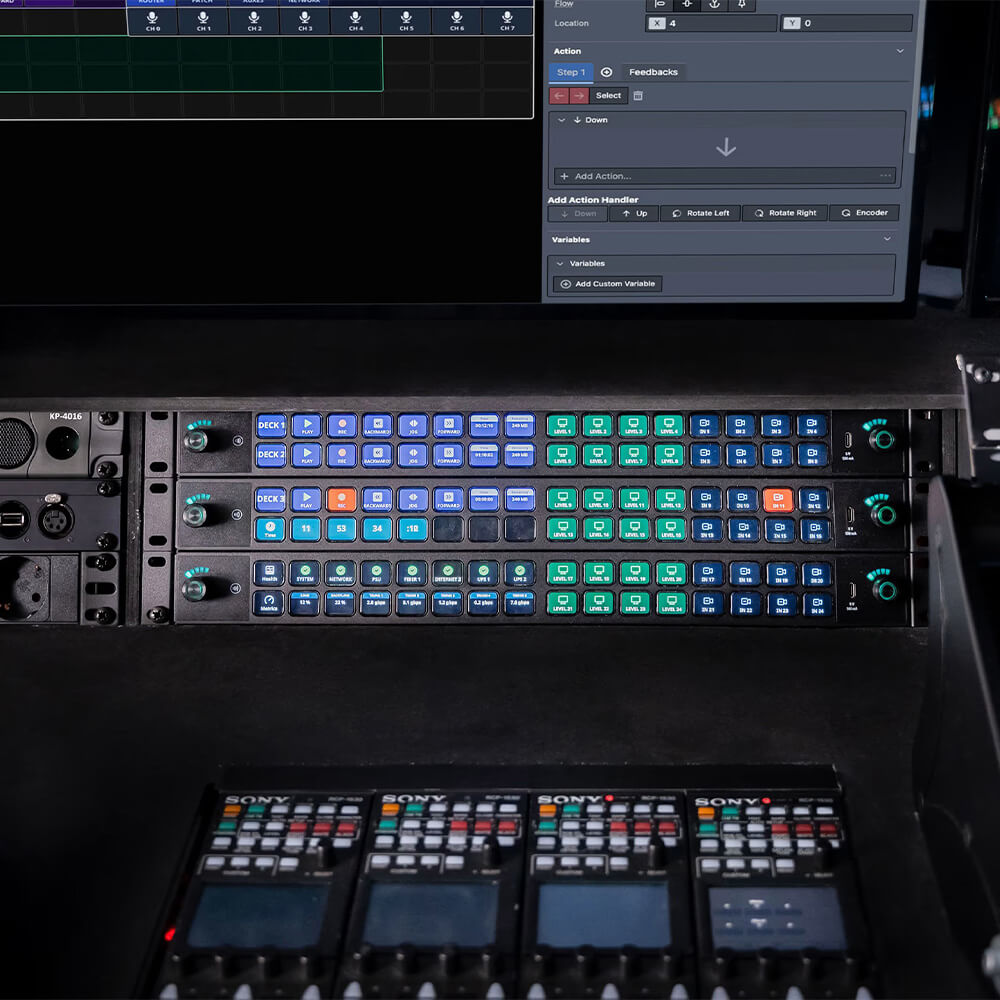Toggle the green LEVEL 1 key
Screen dimensions: 1000x1000
click(x=561, y=425)
